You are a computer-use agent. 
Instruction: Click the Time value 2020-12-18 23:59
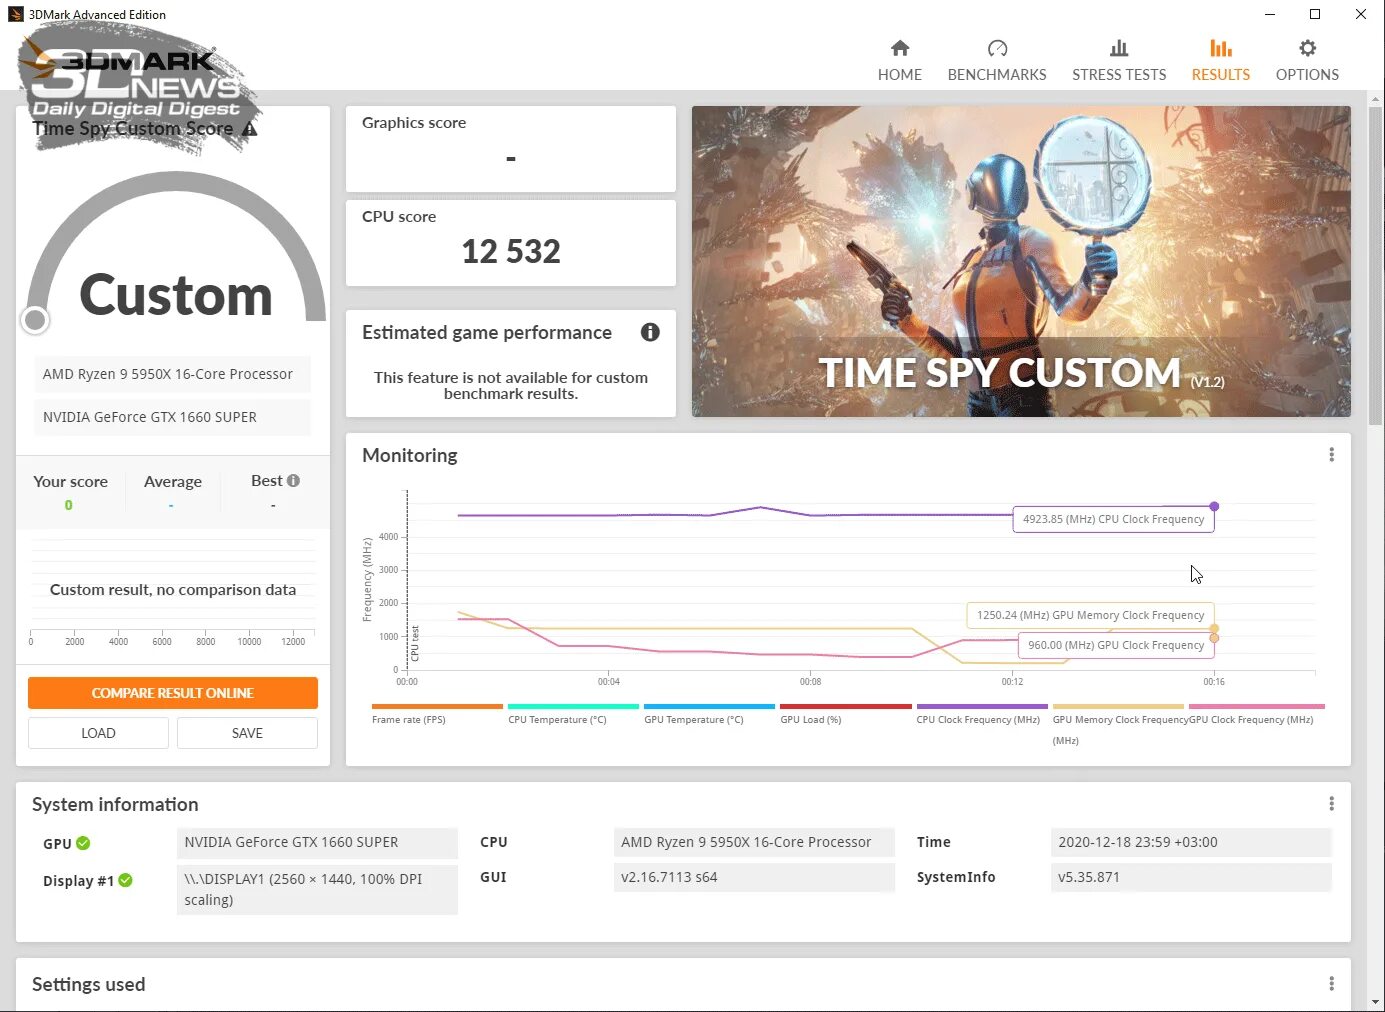pos(1191,842)
